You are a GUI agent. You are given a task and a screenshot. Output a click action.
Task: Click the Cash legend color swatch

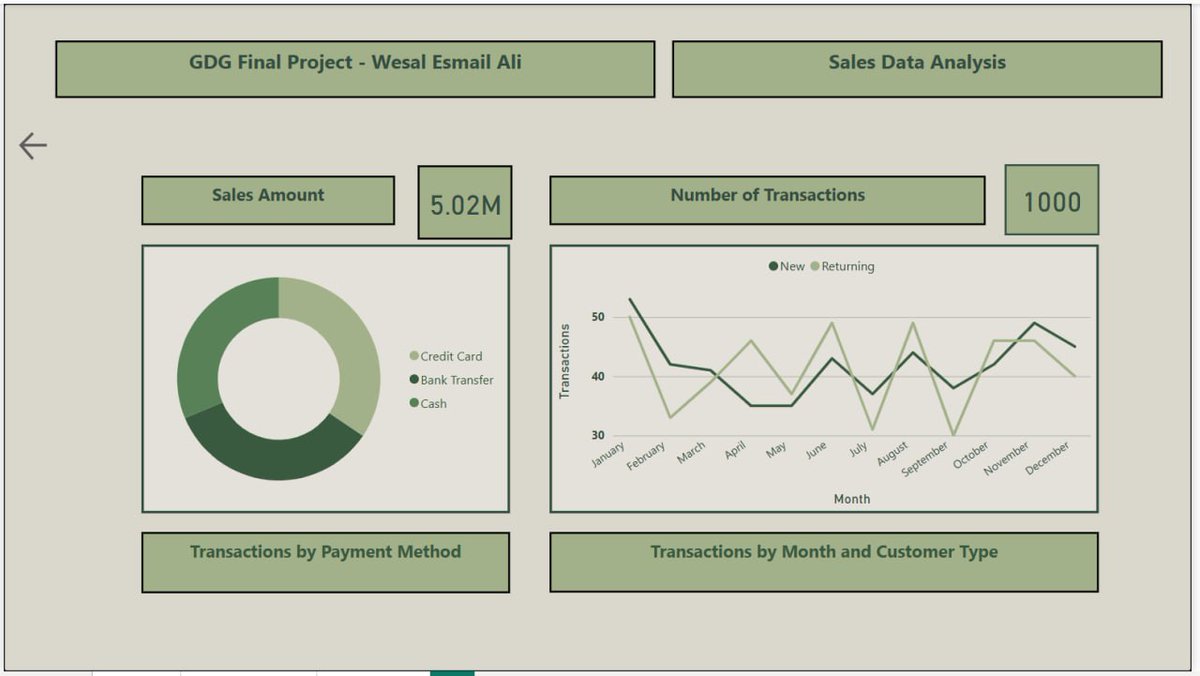click(x=413, y=404)
